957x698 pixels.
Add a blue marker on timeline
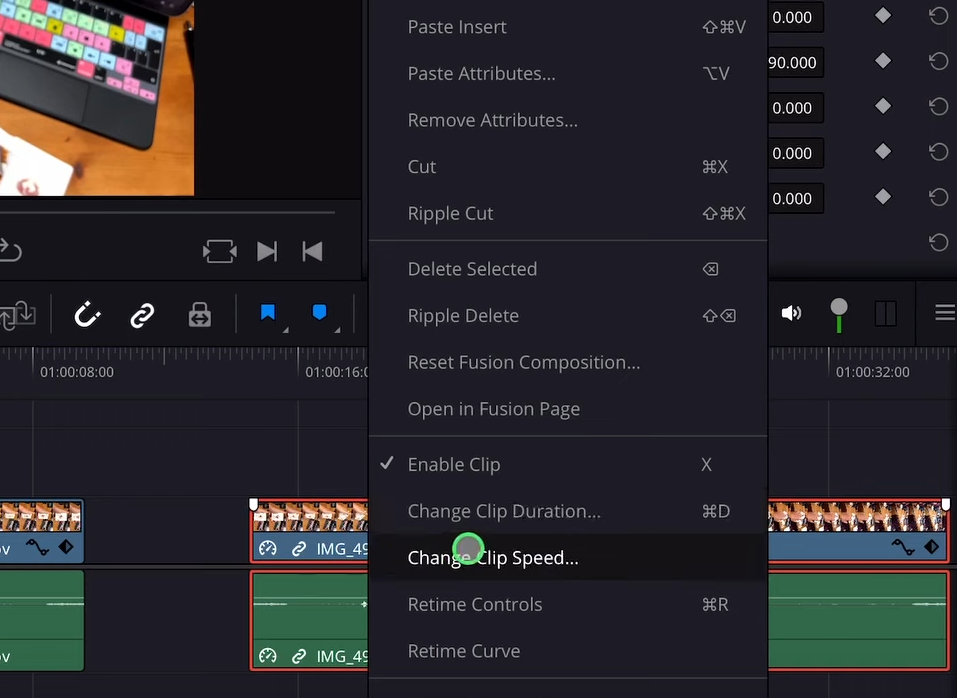[x=319, y=312]
